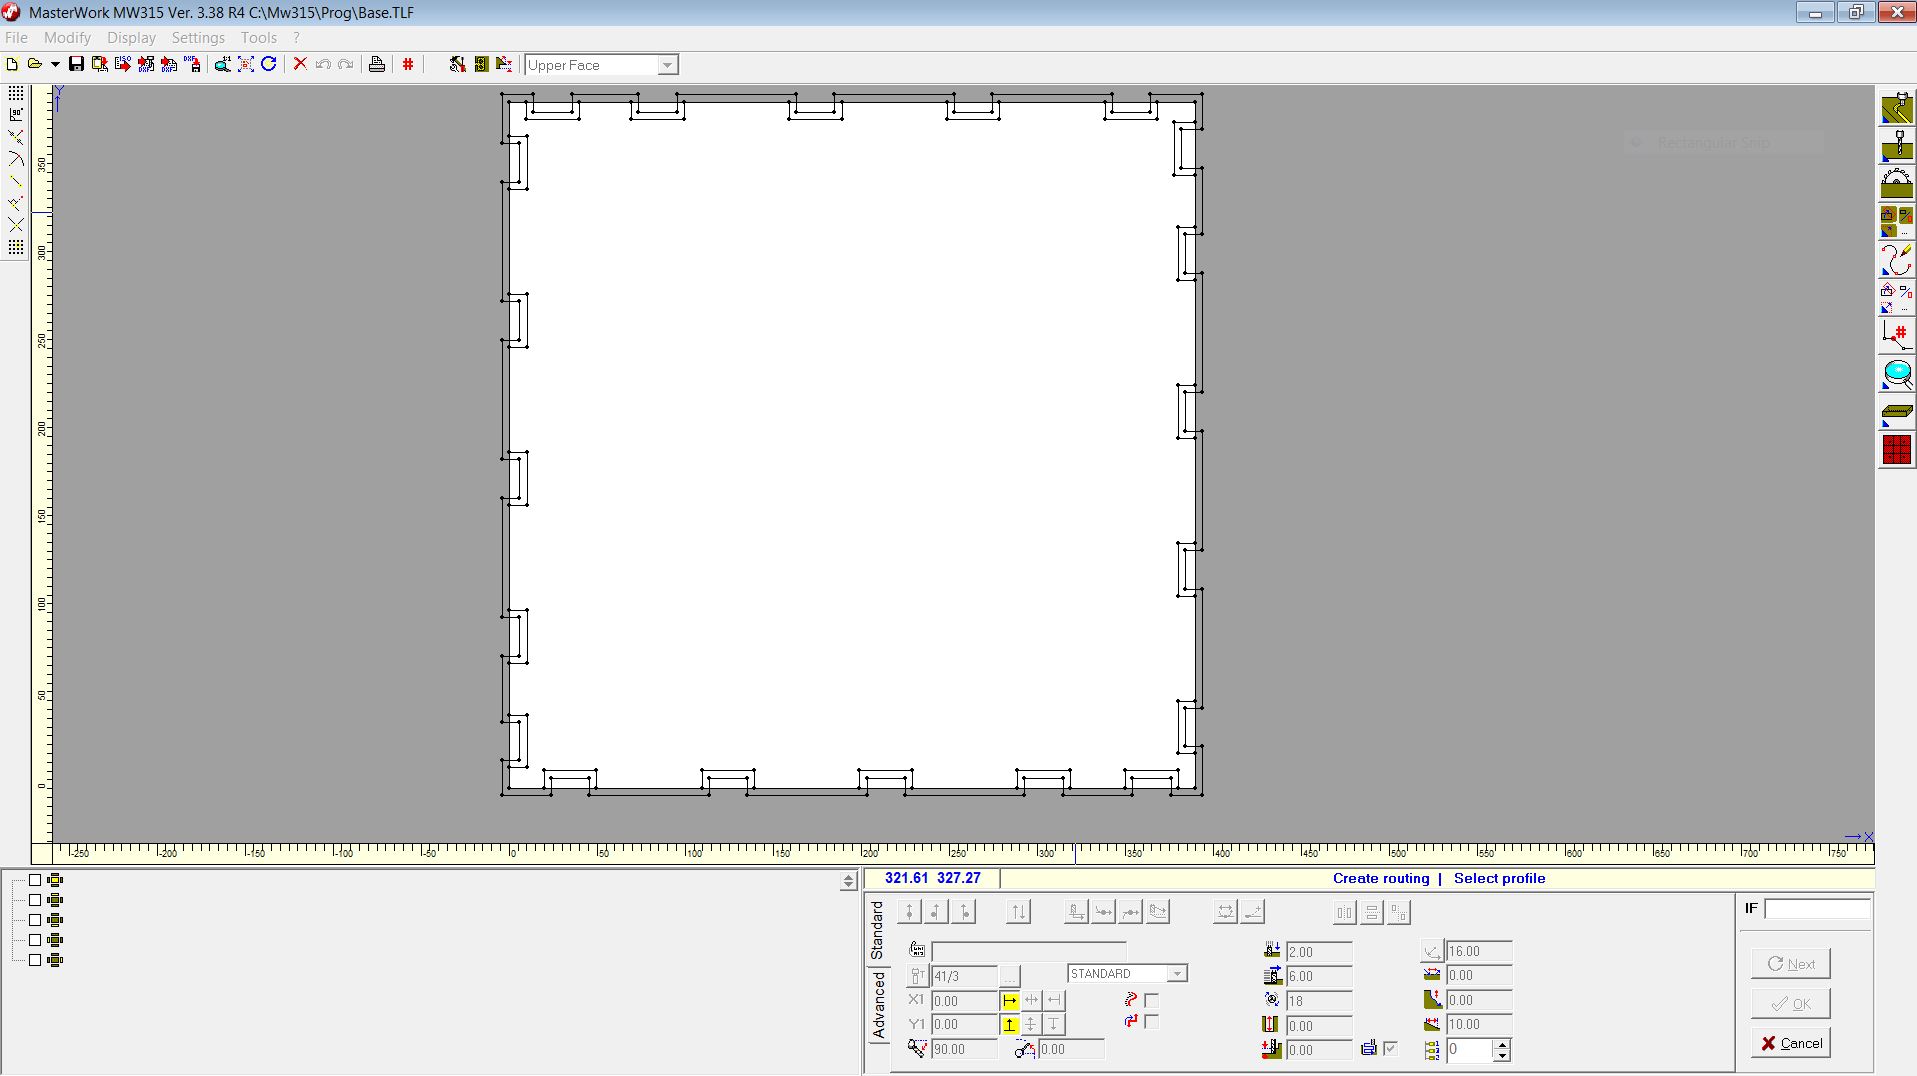Screen dimensions: 1917x1076
Task: Select Y1 top reference toggle
Action: pyautogui.click(x=1053, y=1024)
